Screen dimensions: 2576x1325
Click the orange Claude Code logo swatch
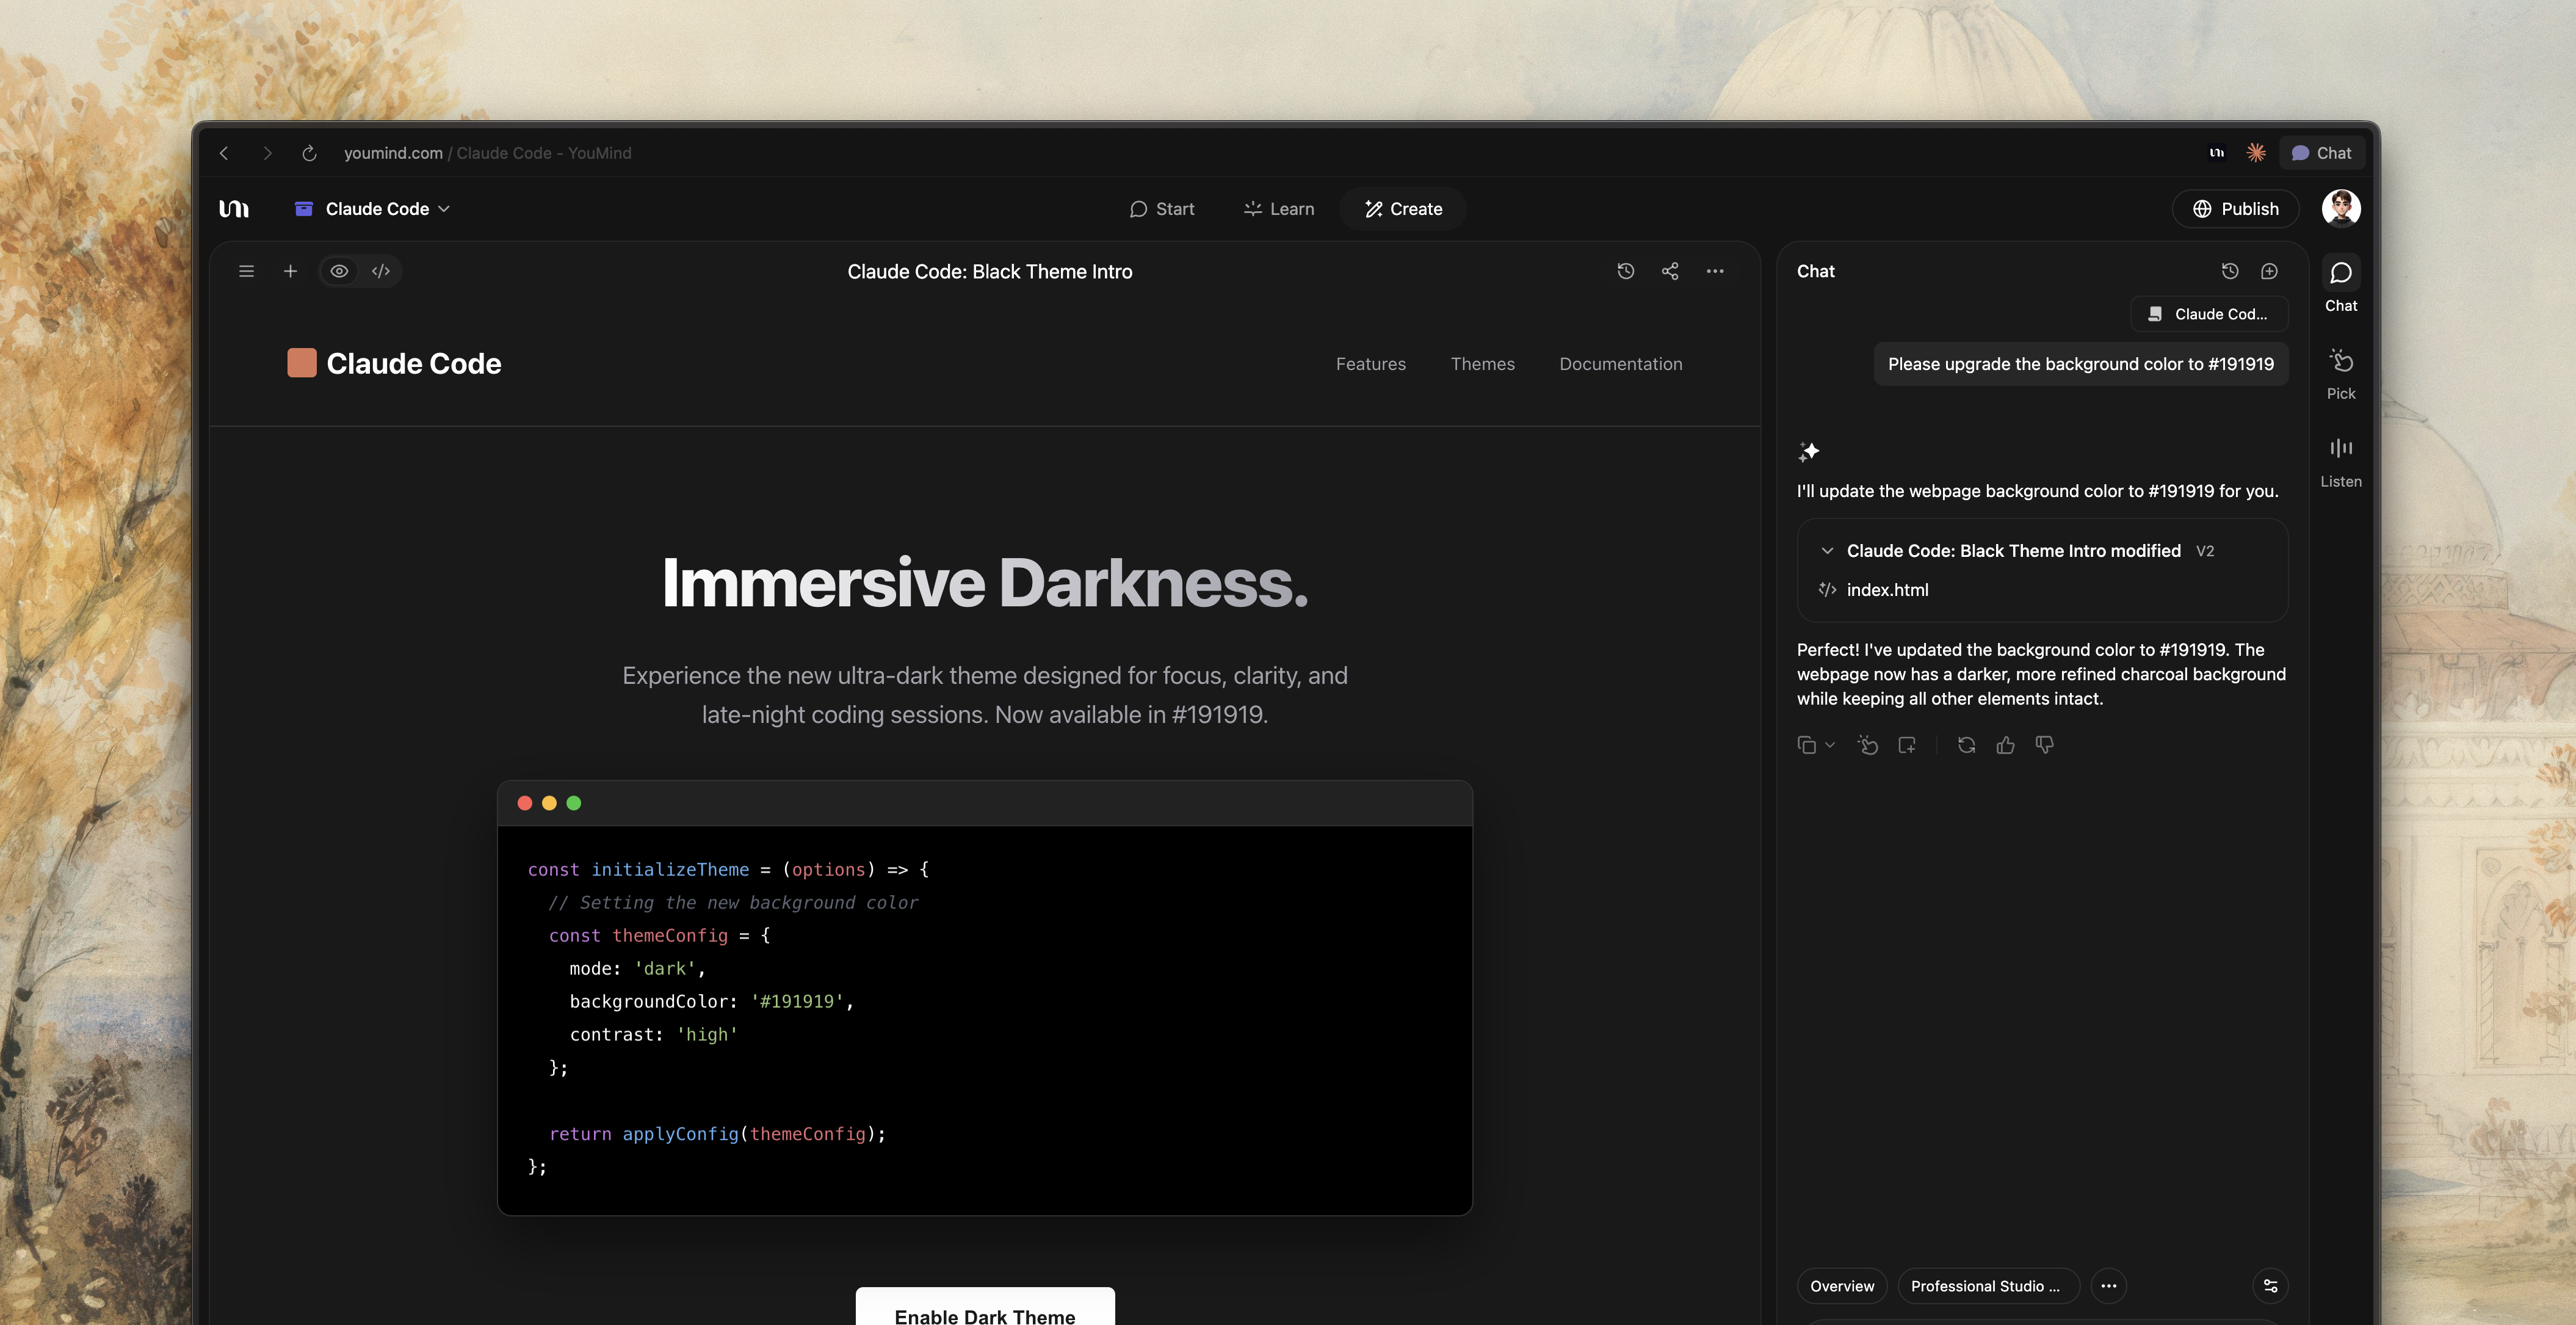click(x=302, y=363)
